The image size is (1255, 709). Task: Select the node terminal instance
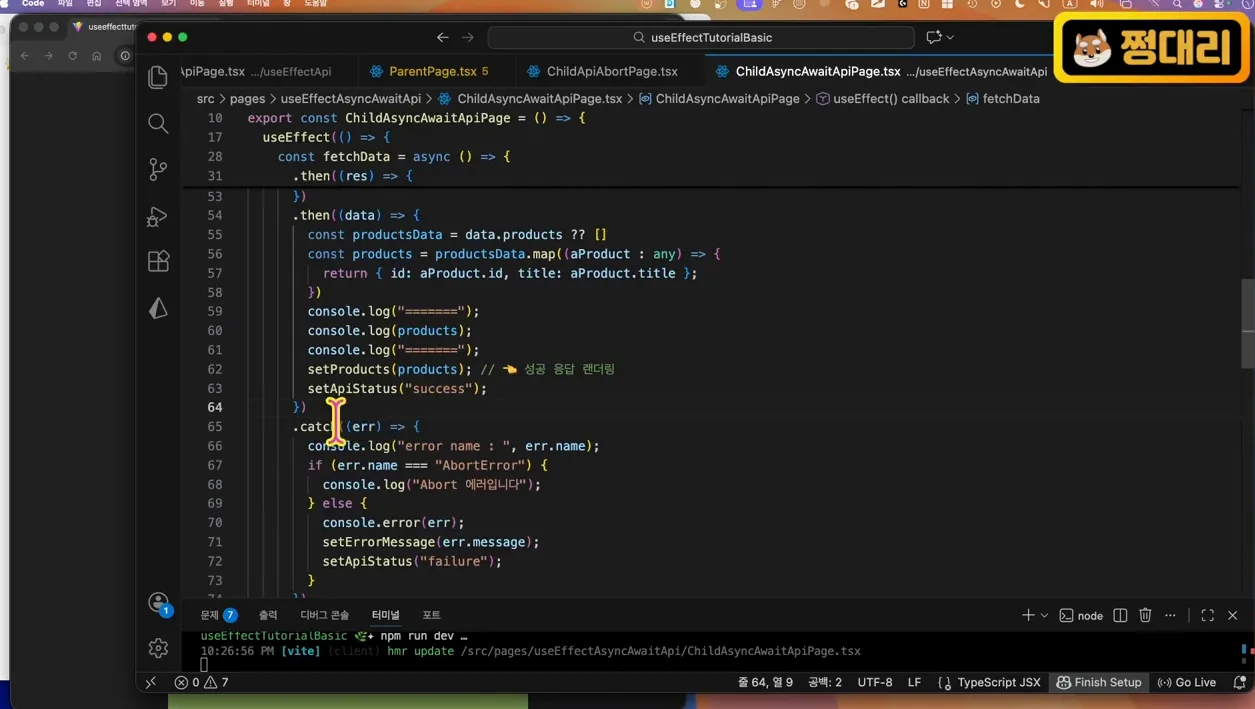click(x=1081, y=615)
